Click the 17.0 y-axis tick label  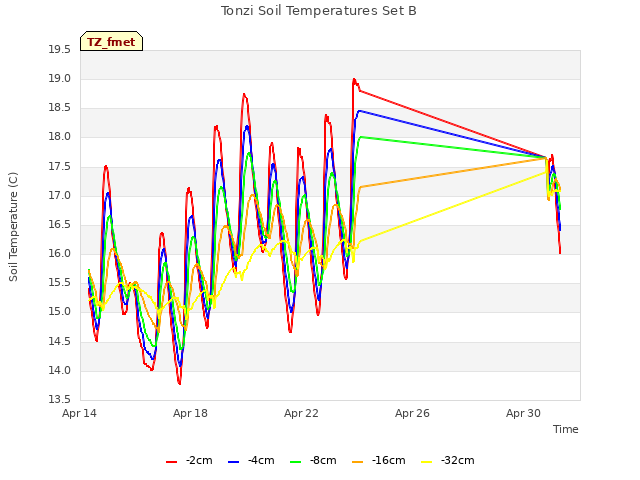pos(60,196)
